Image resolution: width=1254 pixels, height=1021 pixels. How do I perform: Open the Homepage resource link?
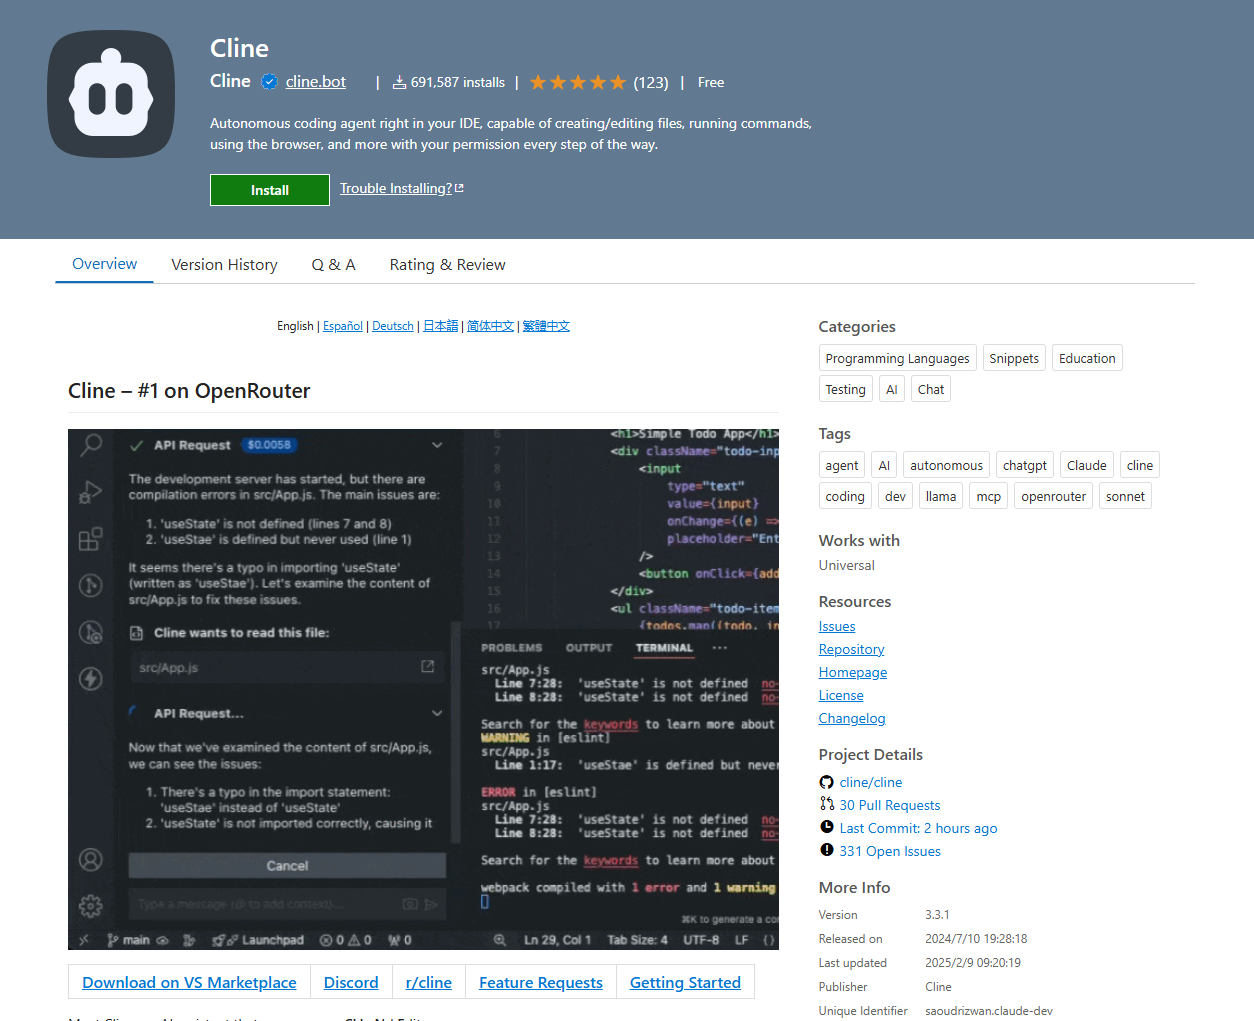(x=853, y=672)
